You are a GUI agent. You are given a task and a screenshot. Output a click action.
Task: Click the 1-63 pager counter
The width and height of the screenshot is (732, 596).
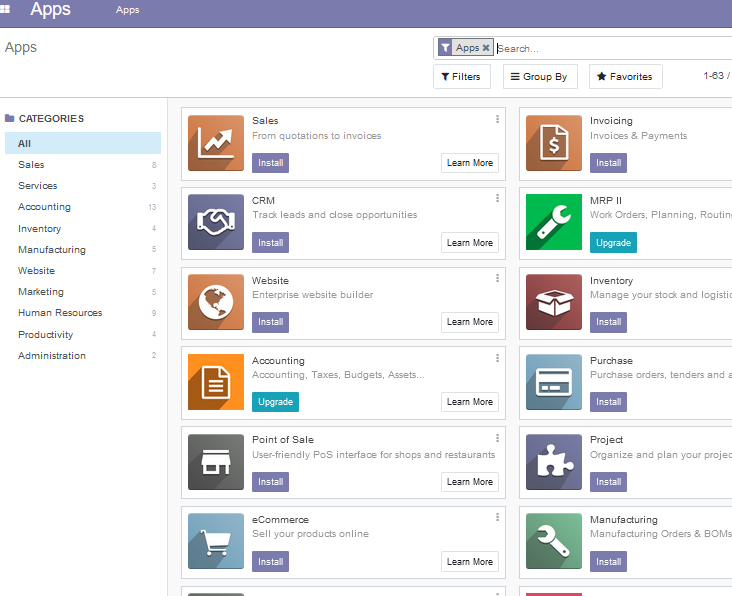click(716, 76)
